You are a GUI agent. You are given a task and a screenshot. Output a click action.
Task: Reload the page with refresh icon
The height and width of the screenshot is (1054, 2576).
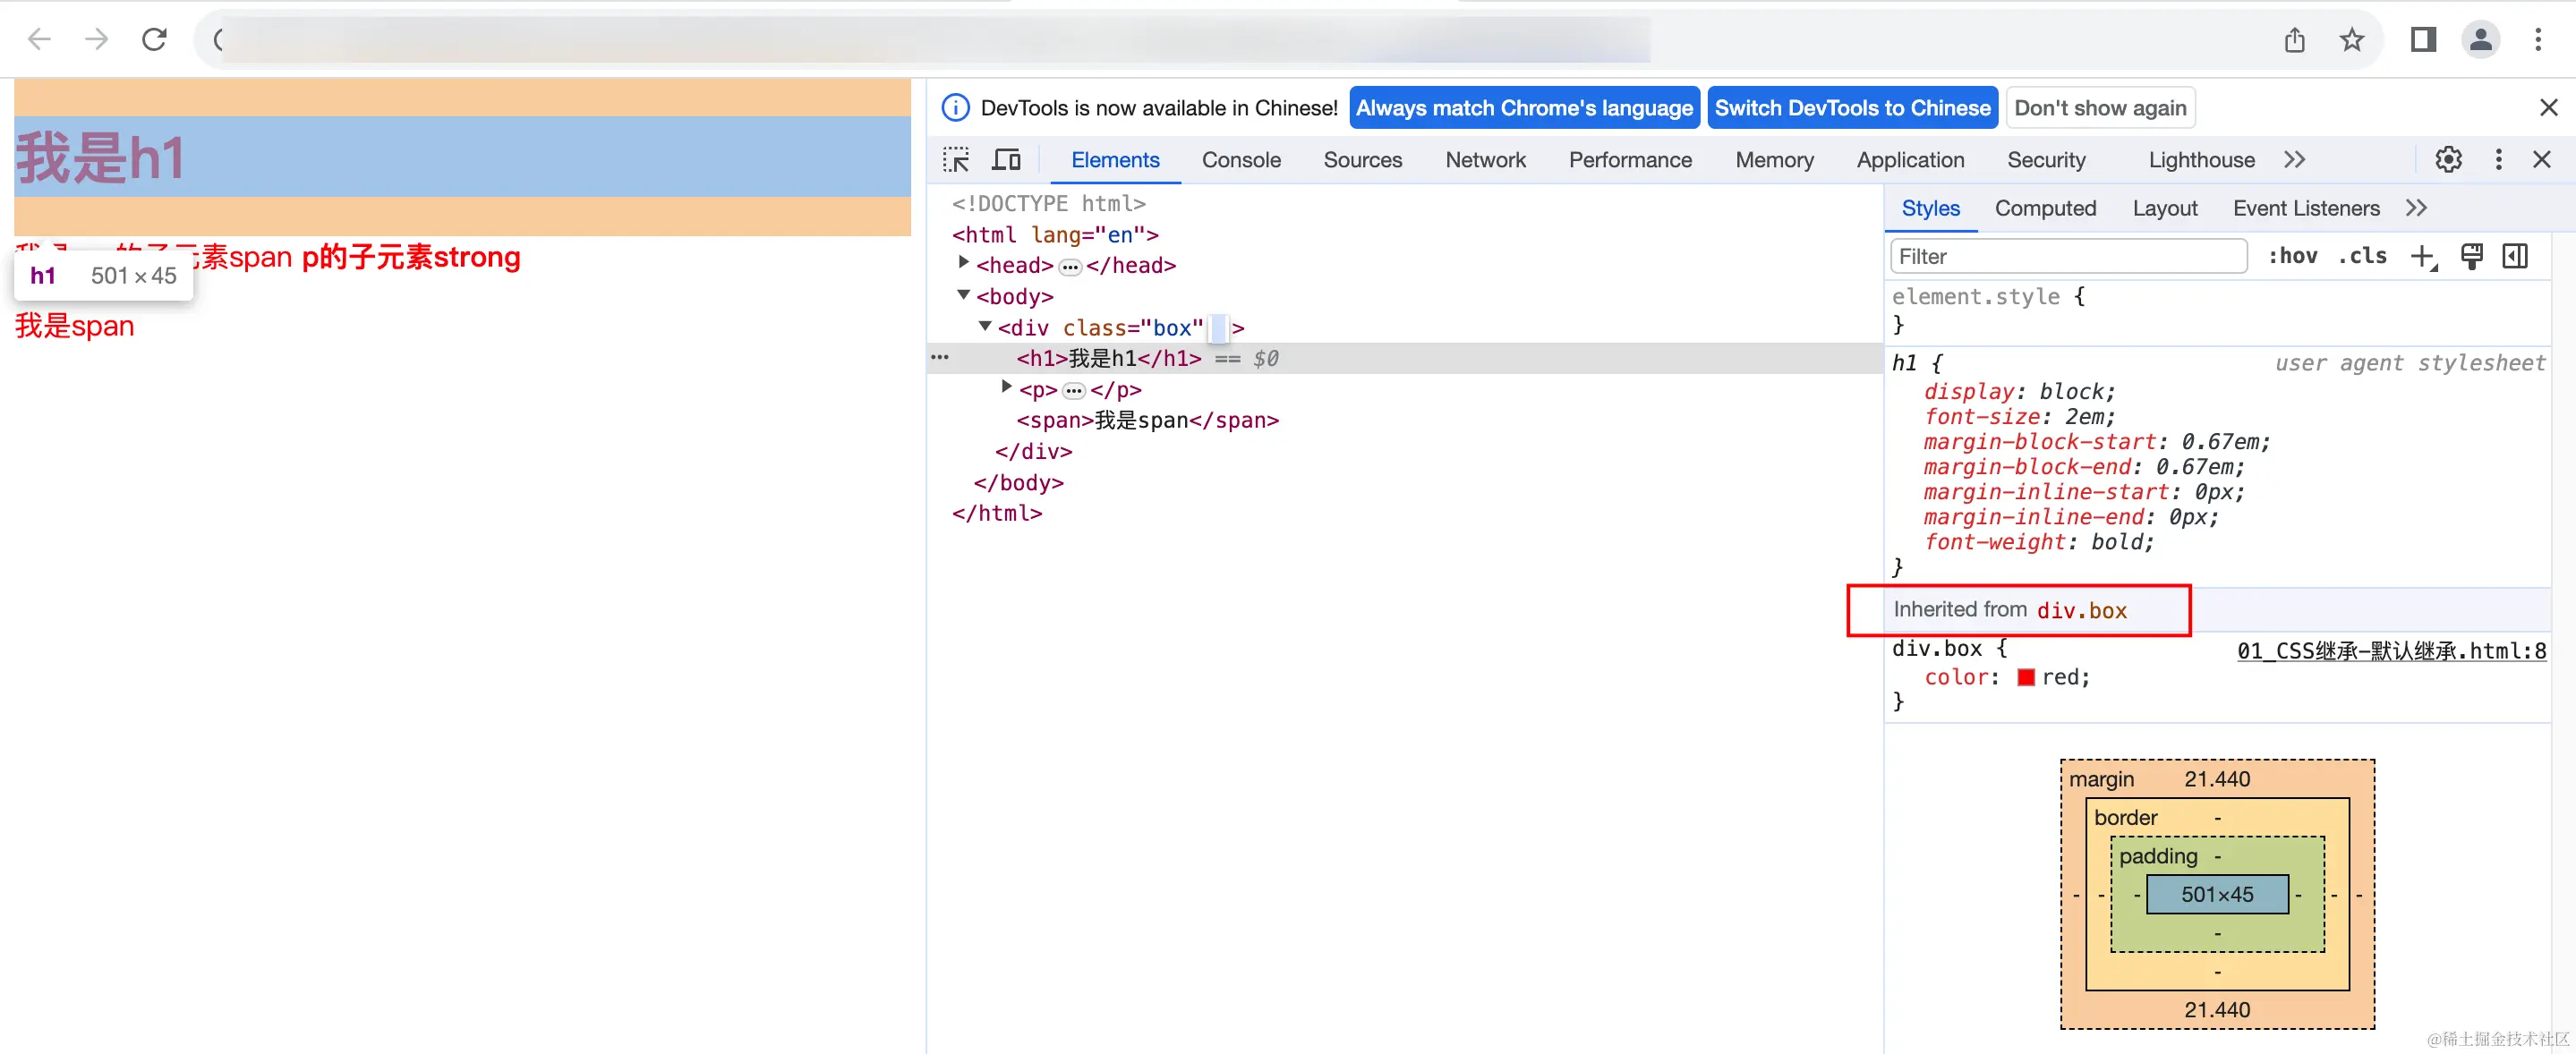pos(154,40)
